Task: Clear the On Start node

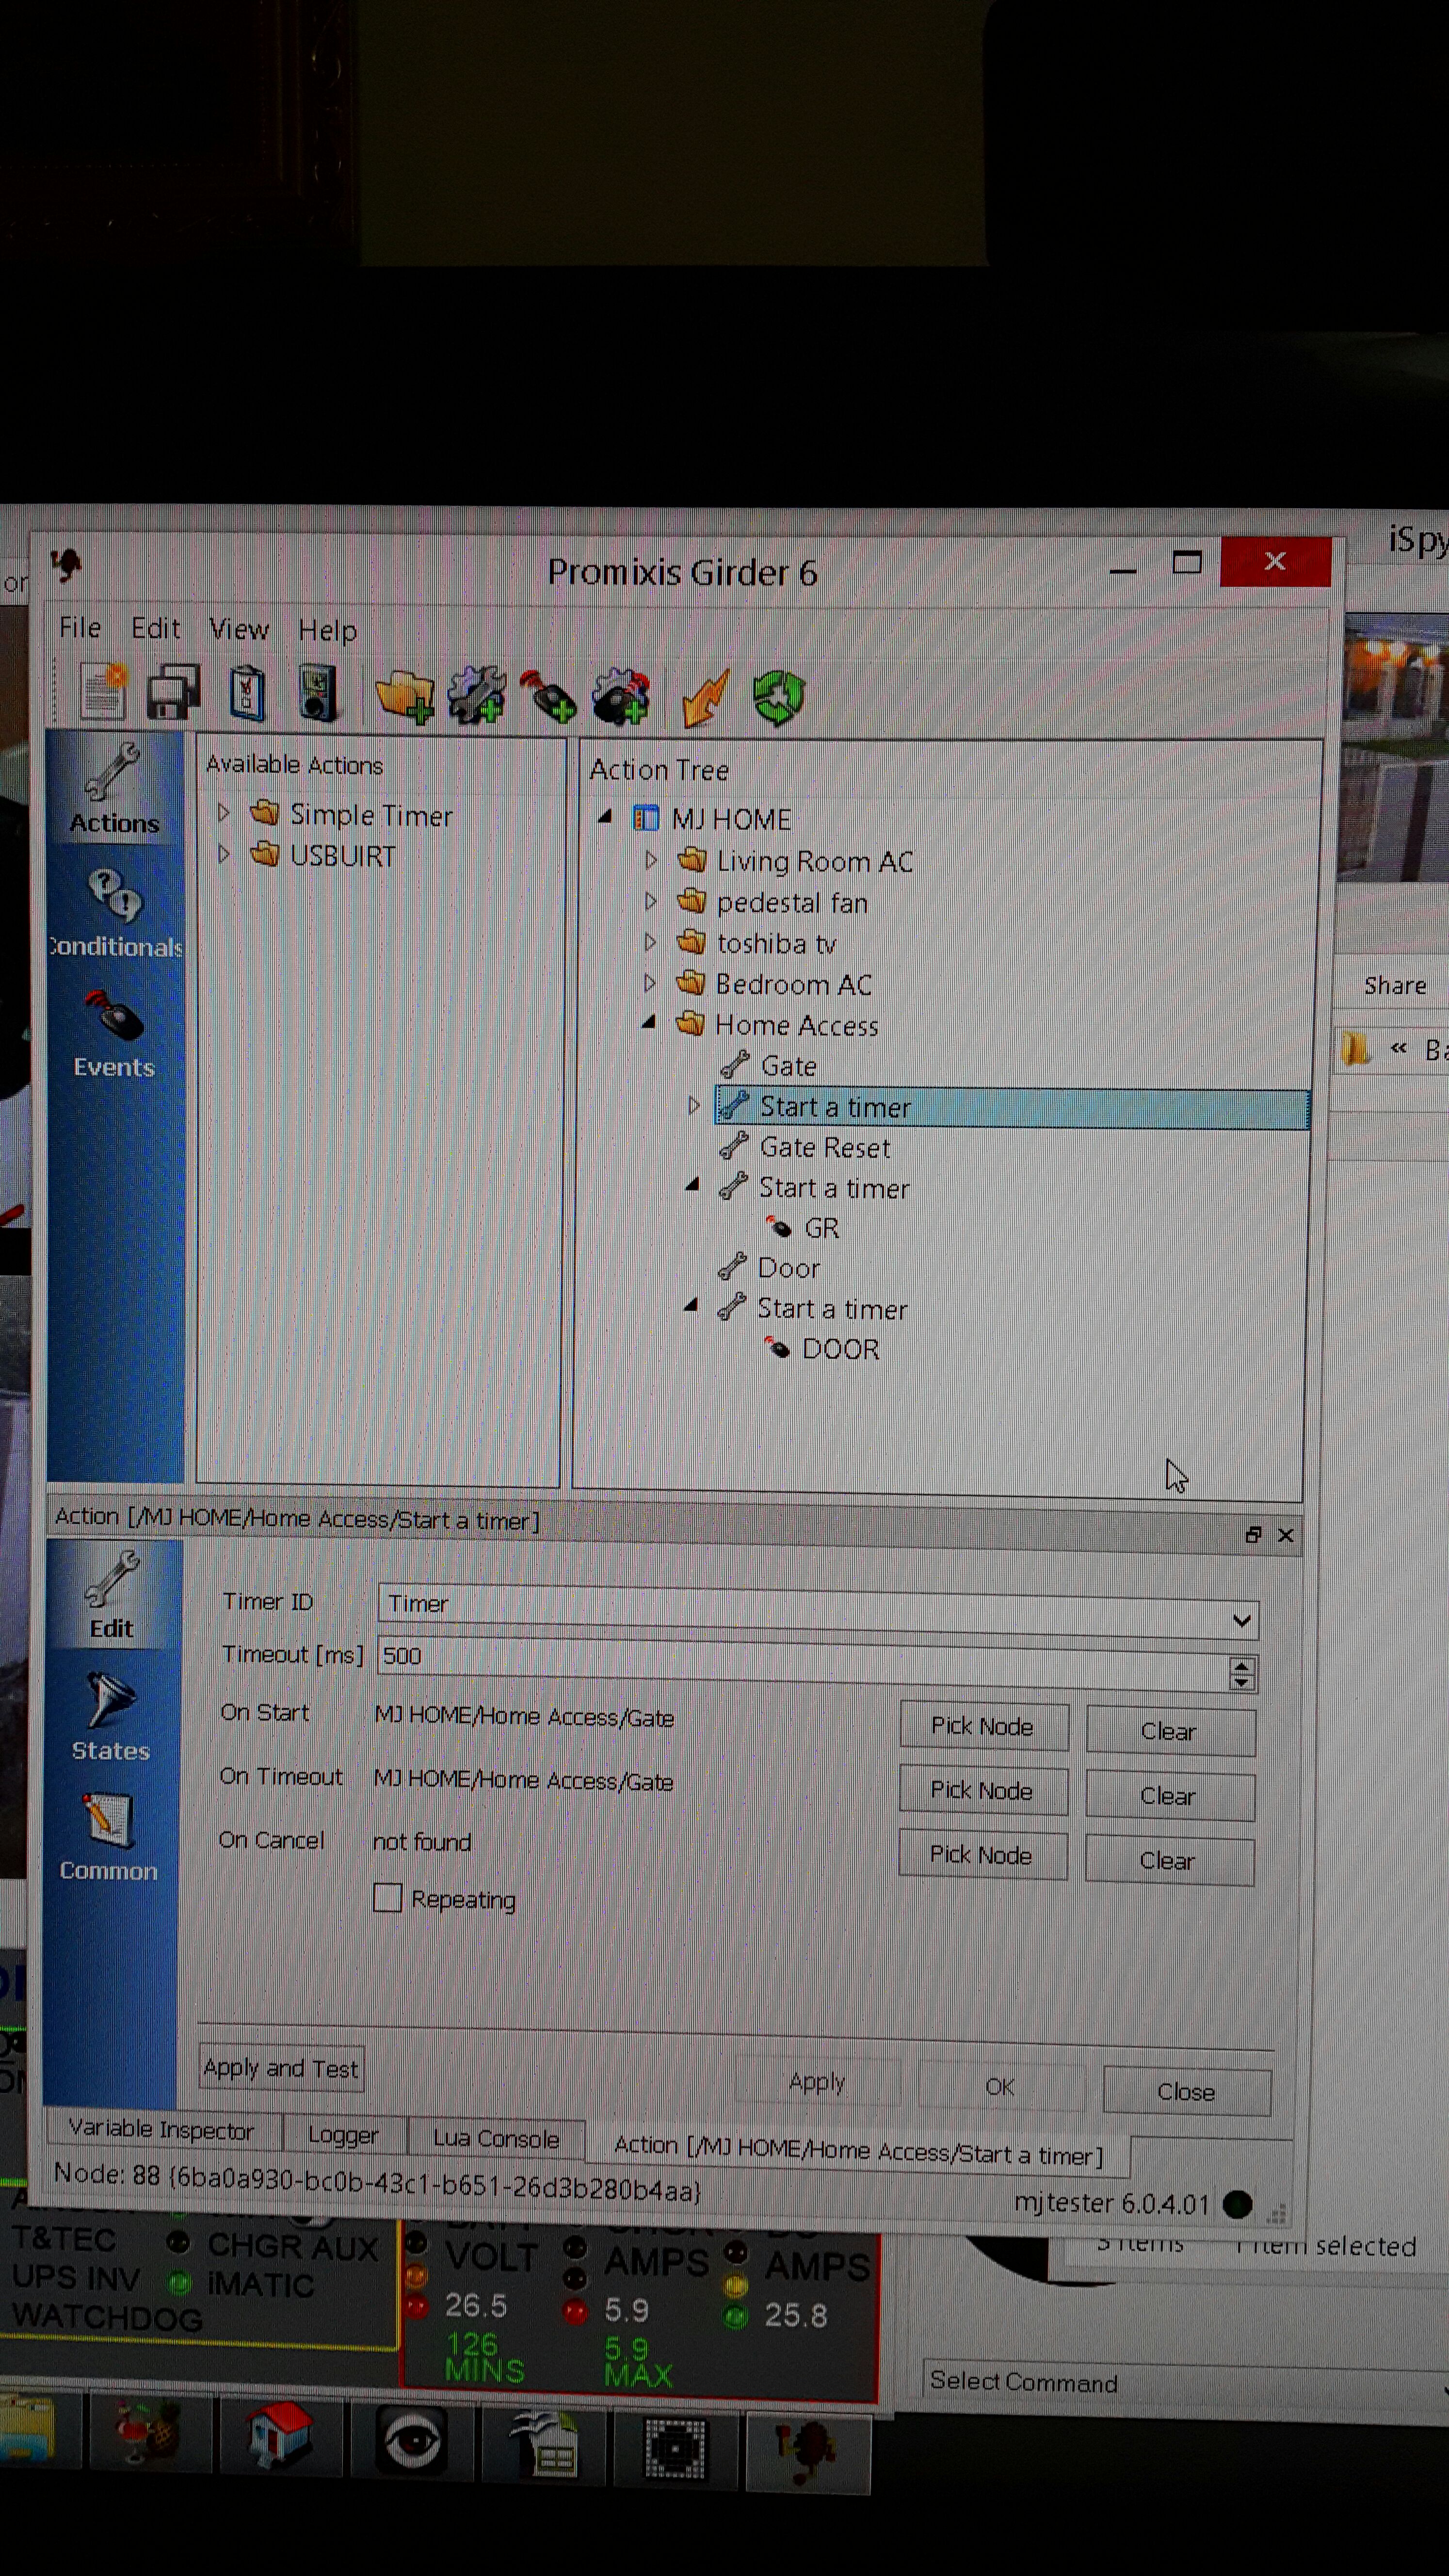Action: tap(1170, 1732)
